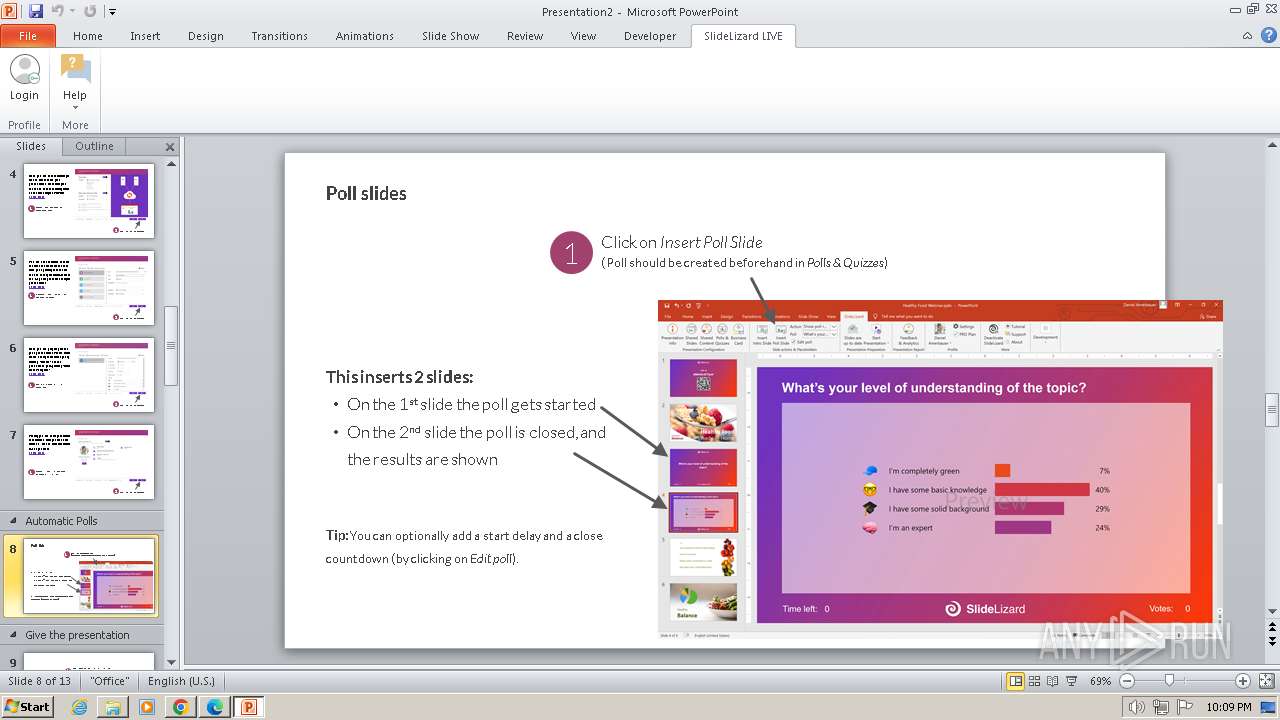Image resolution: width=1280 pixels, height=720 pixels.
Task: Open Microsoft Edge from the taskbar
Action: coord(214,707)
